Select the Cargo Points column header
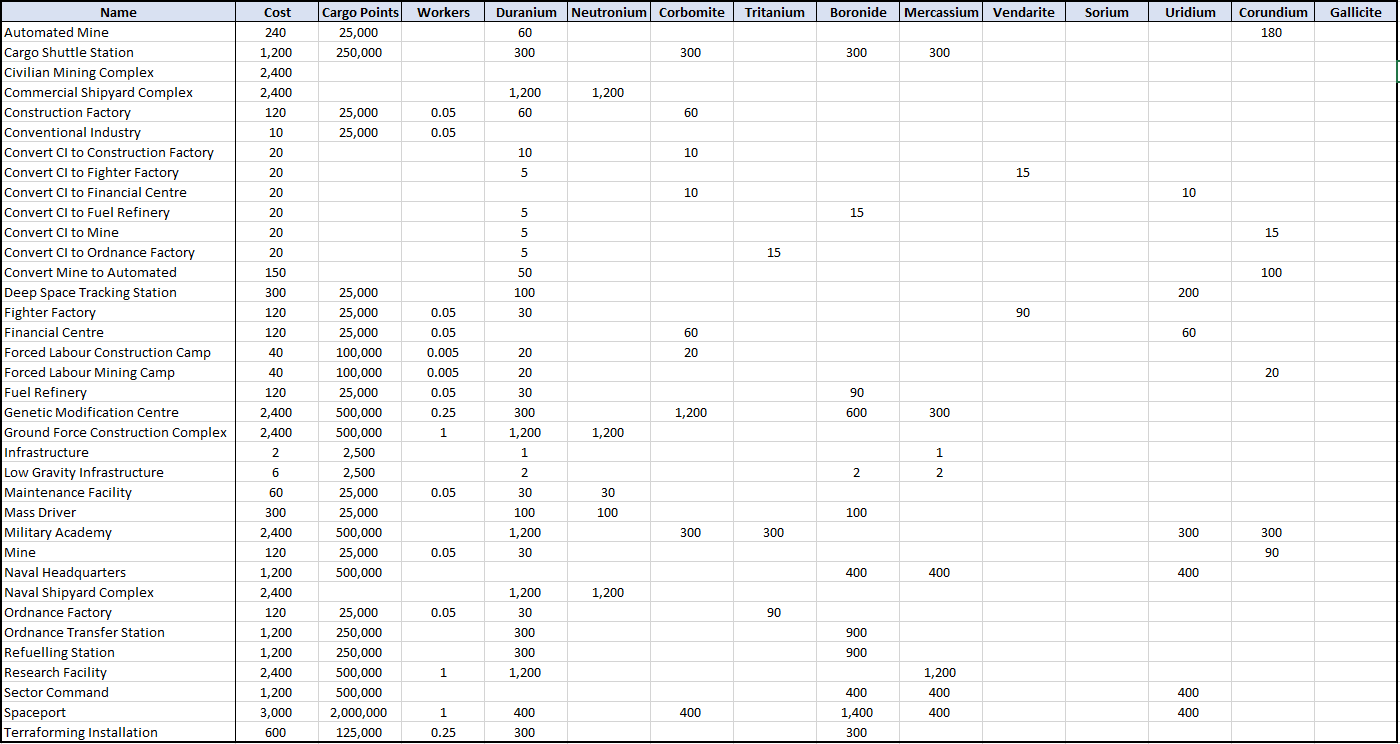 click(360, 12)
